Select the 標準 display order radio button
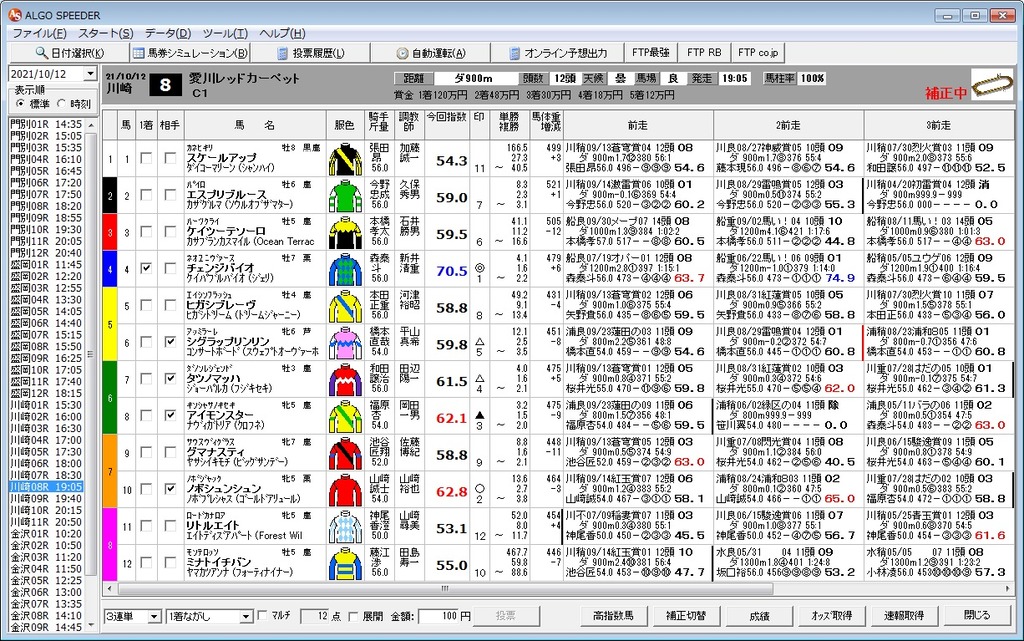Viewport: 1024px width, 641px height. (21, 104)
